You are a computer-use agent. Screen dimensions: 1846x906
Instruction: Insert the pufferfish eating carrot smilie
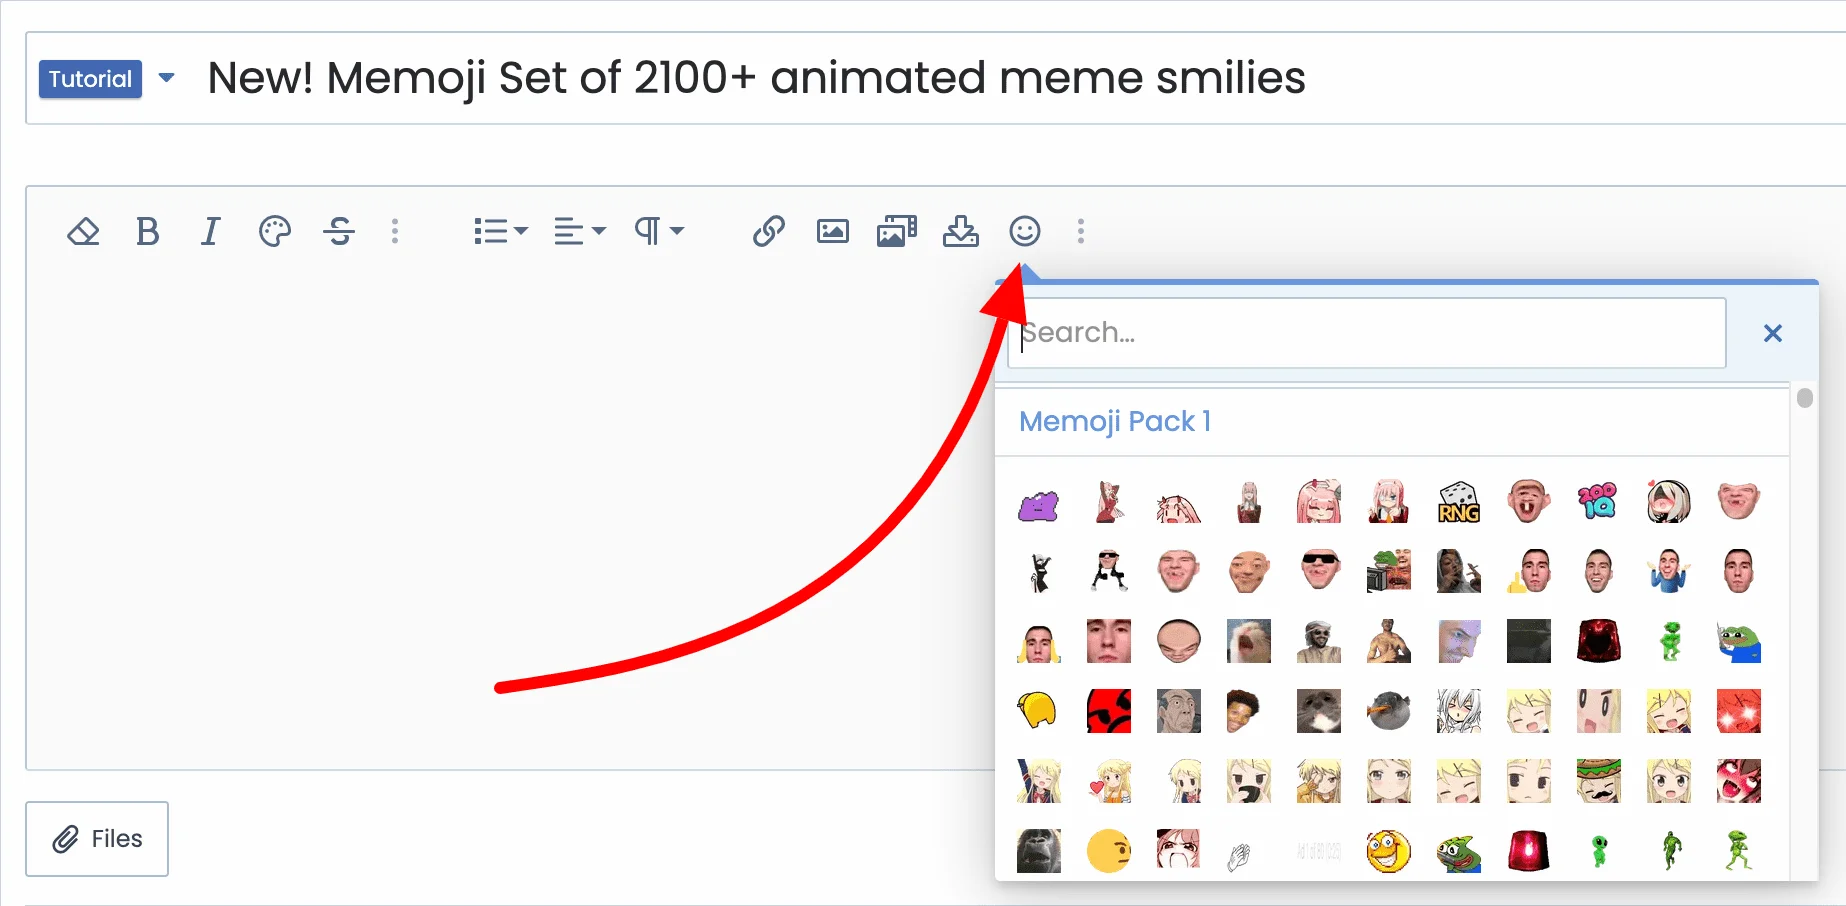(1389, 711)
